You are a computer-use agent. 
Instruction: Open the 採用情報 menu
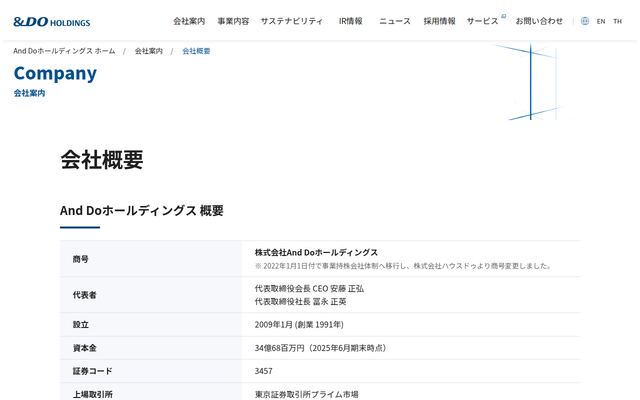point(439,21)
